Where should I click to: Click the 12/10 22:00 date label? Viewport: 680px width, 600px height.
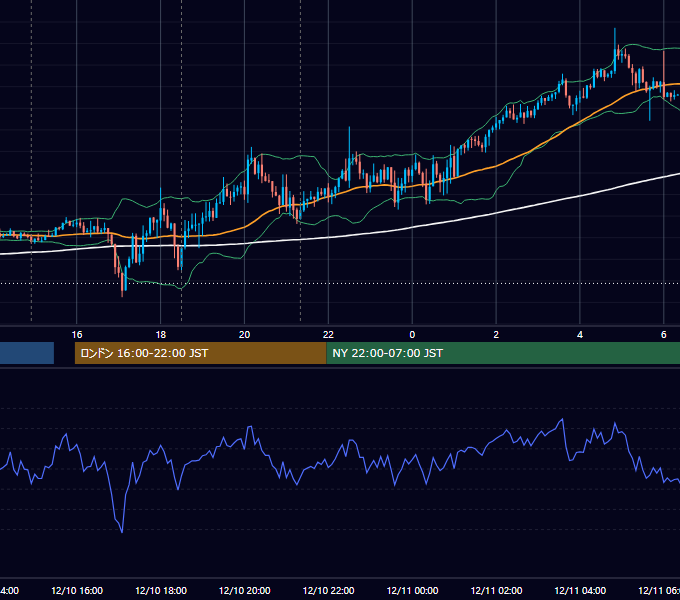coord(328,590)
